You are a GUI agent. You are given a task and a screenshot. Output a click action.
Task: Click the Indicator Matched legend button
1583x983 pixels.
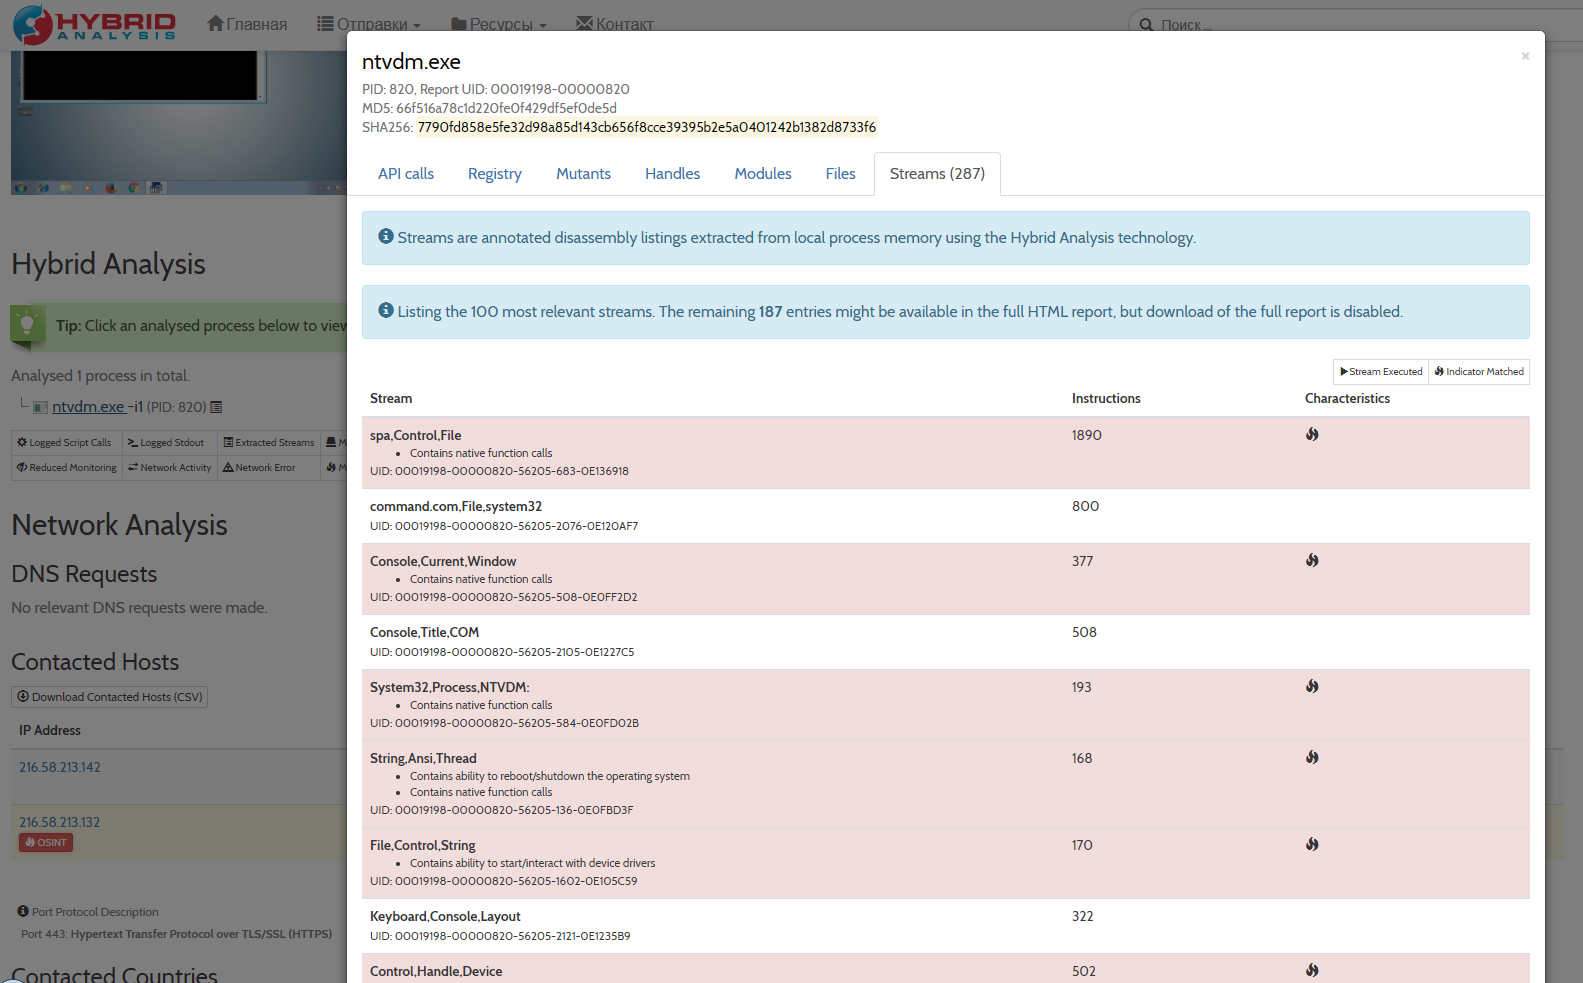1479,372
